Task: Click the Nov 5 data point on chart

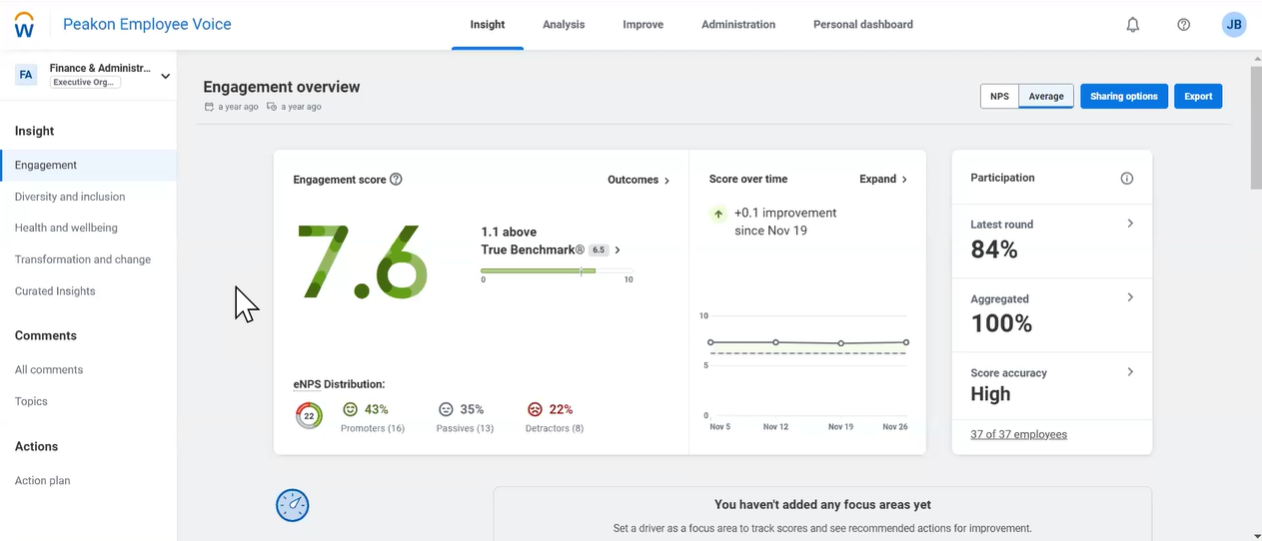Action: click(x=711, y=343)
